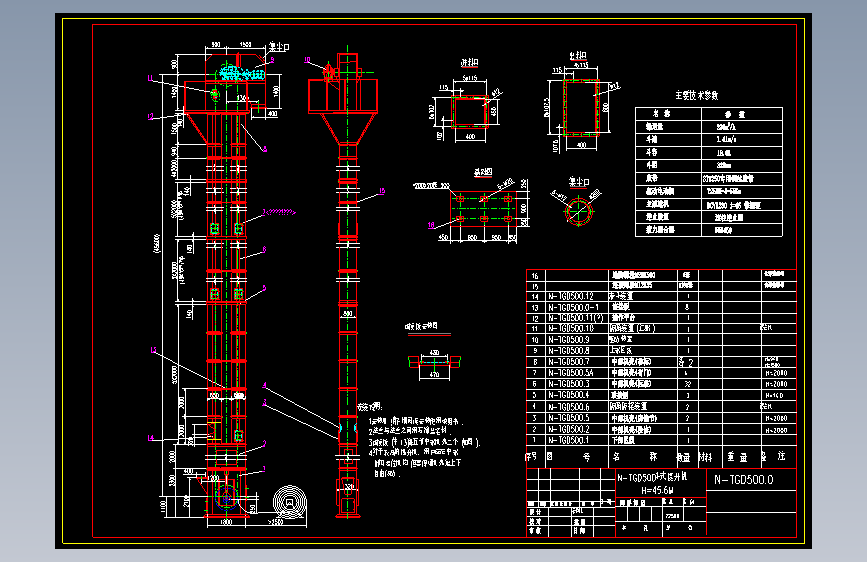Select part number N-TGD500.6 in the table
The height and width of the screenshot is (562, 867).
pyautogui.click(x=569, y=407)
